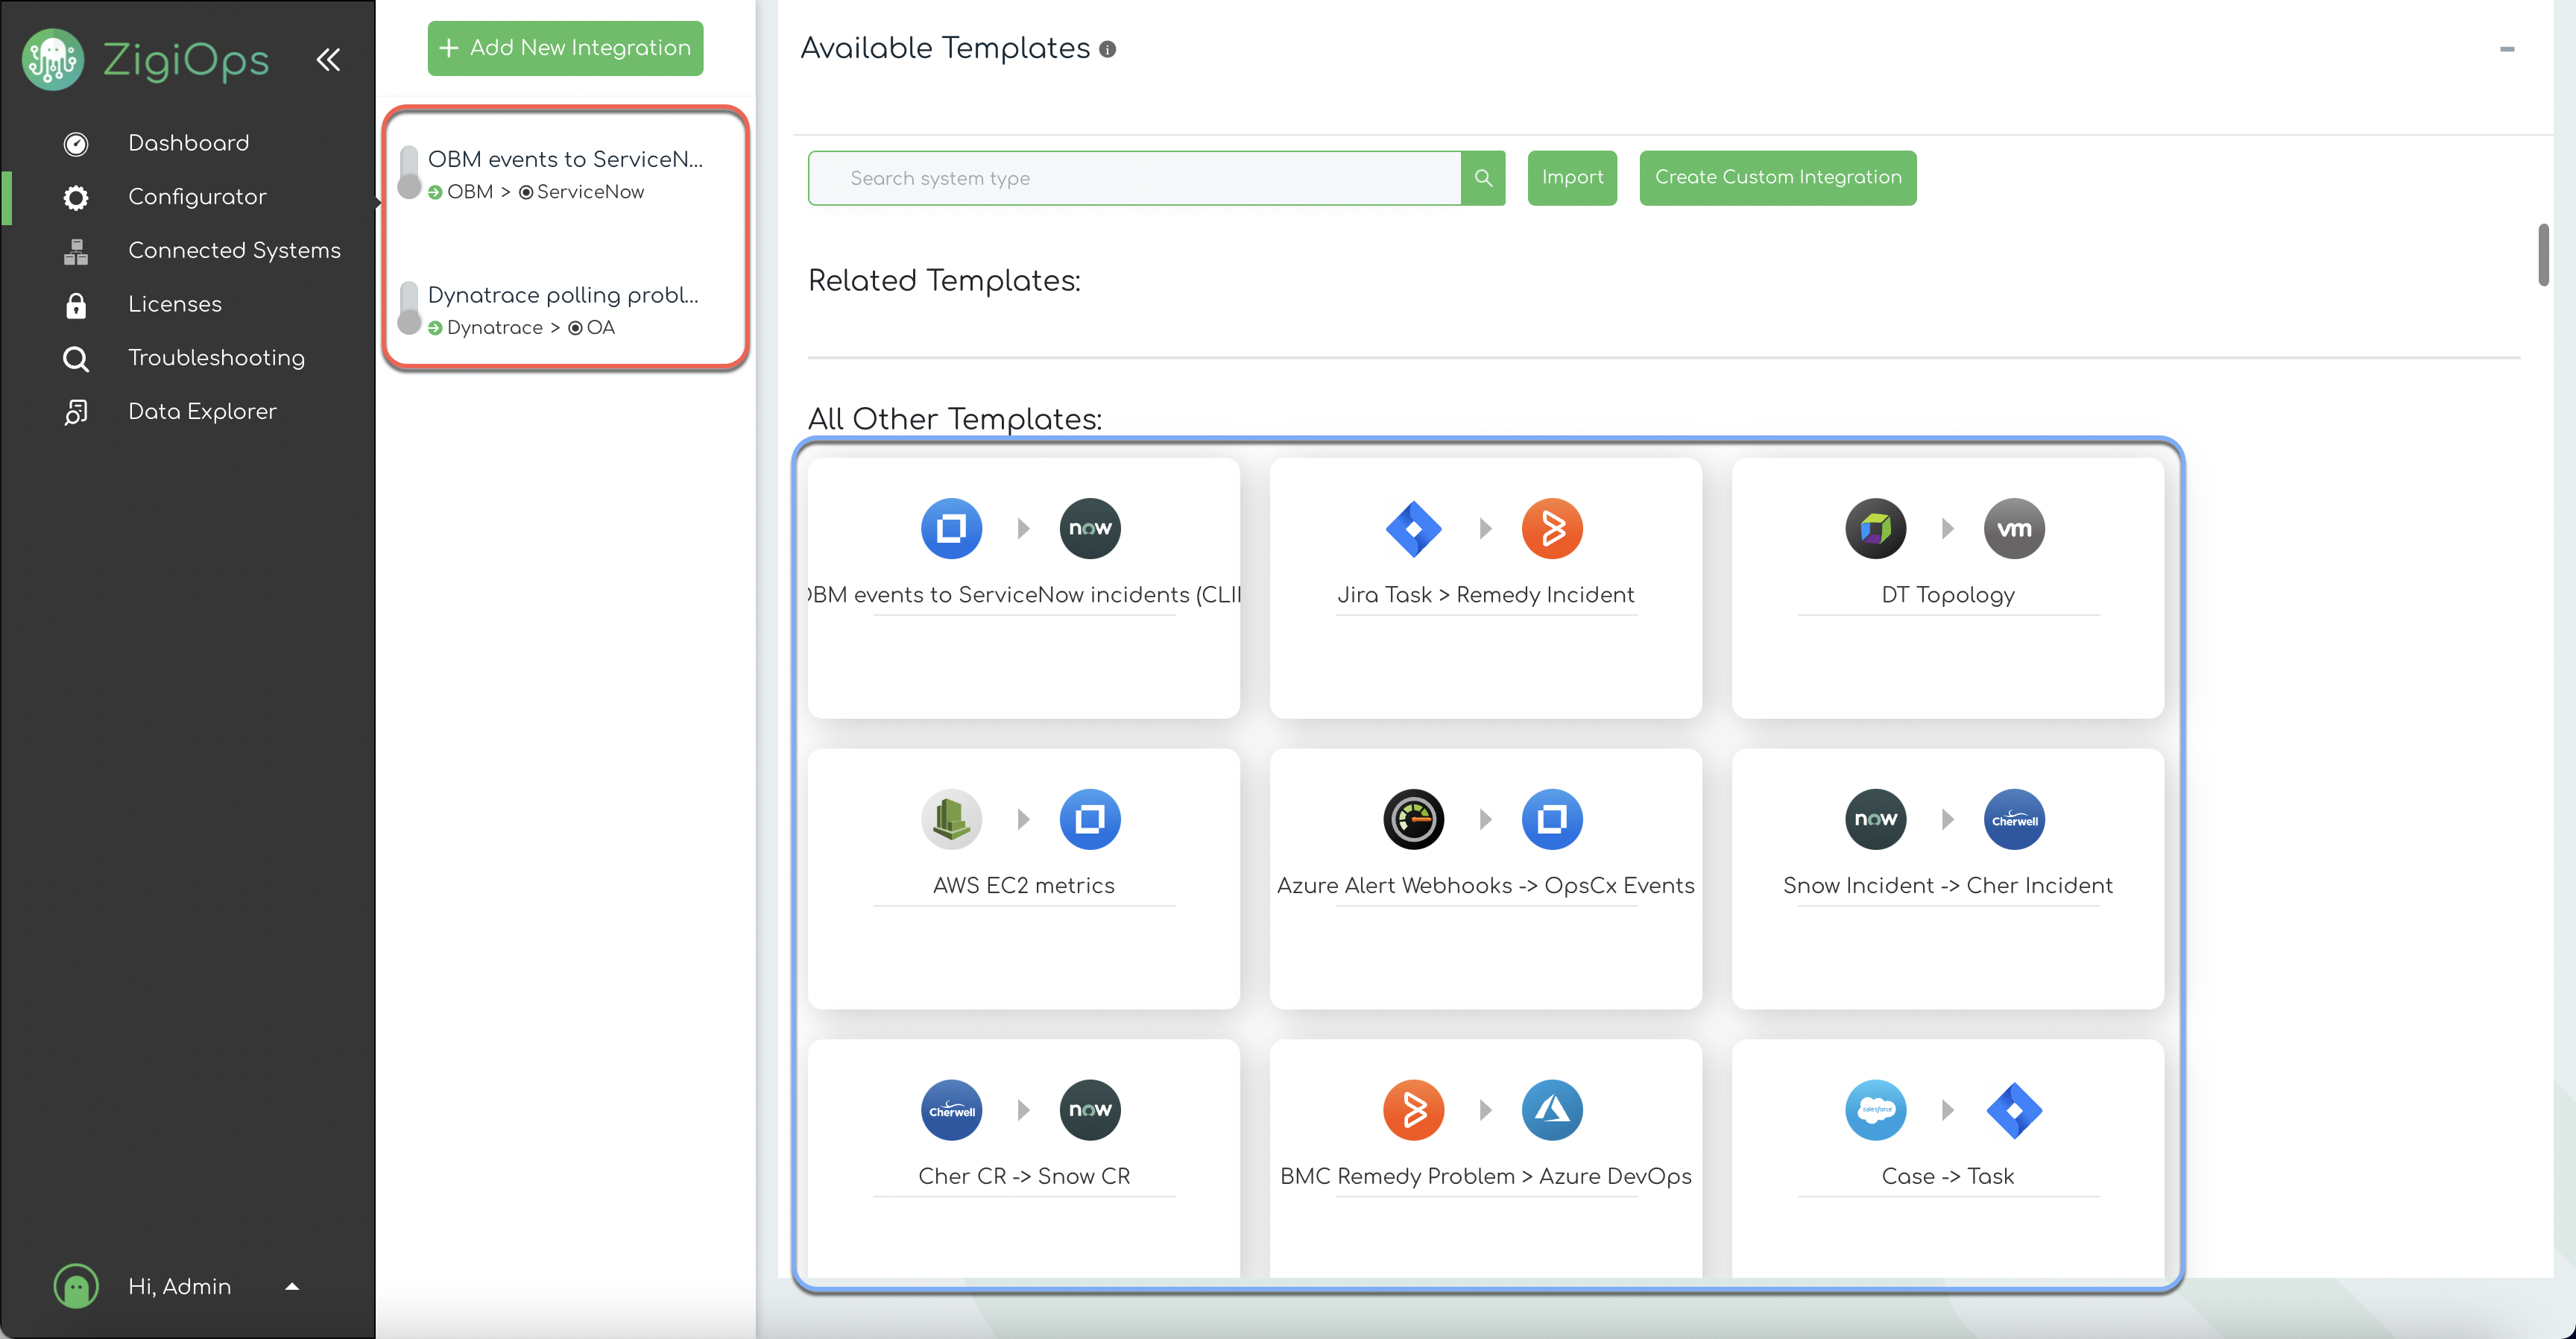Click the green search magnifier button
This screenshot has height=1339, width=2576.
(x=1483, y=178)
